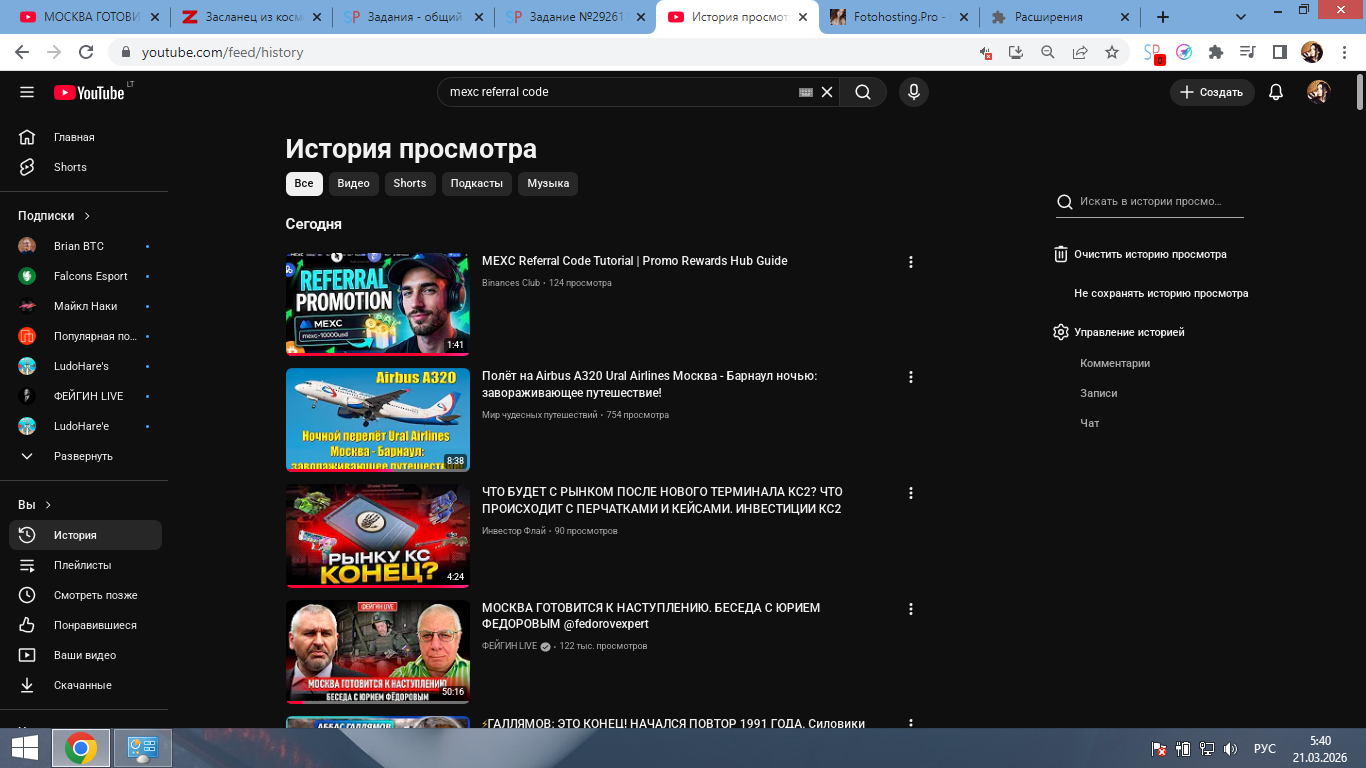Screen dimensions: 1366x768
Task: Expand the Вы section header
Action: [x=34, y=505]
